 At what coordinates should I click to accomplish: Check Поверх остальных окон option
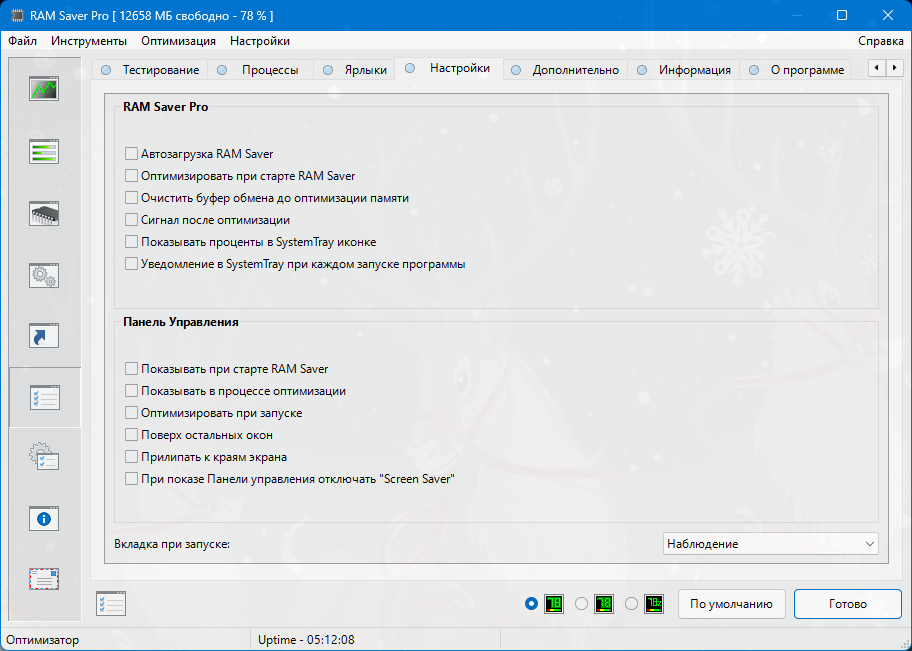click(131, 435)
